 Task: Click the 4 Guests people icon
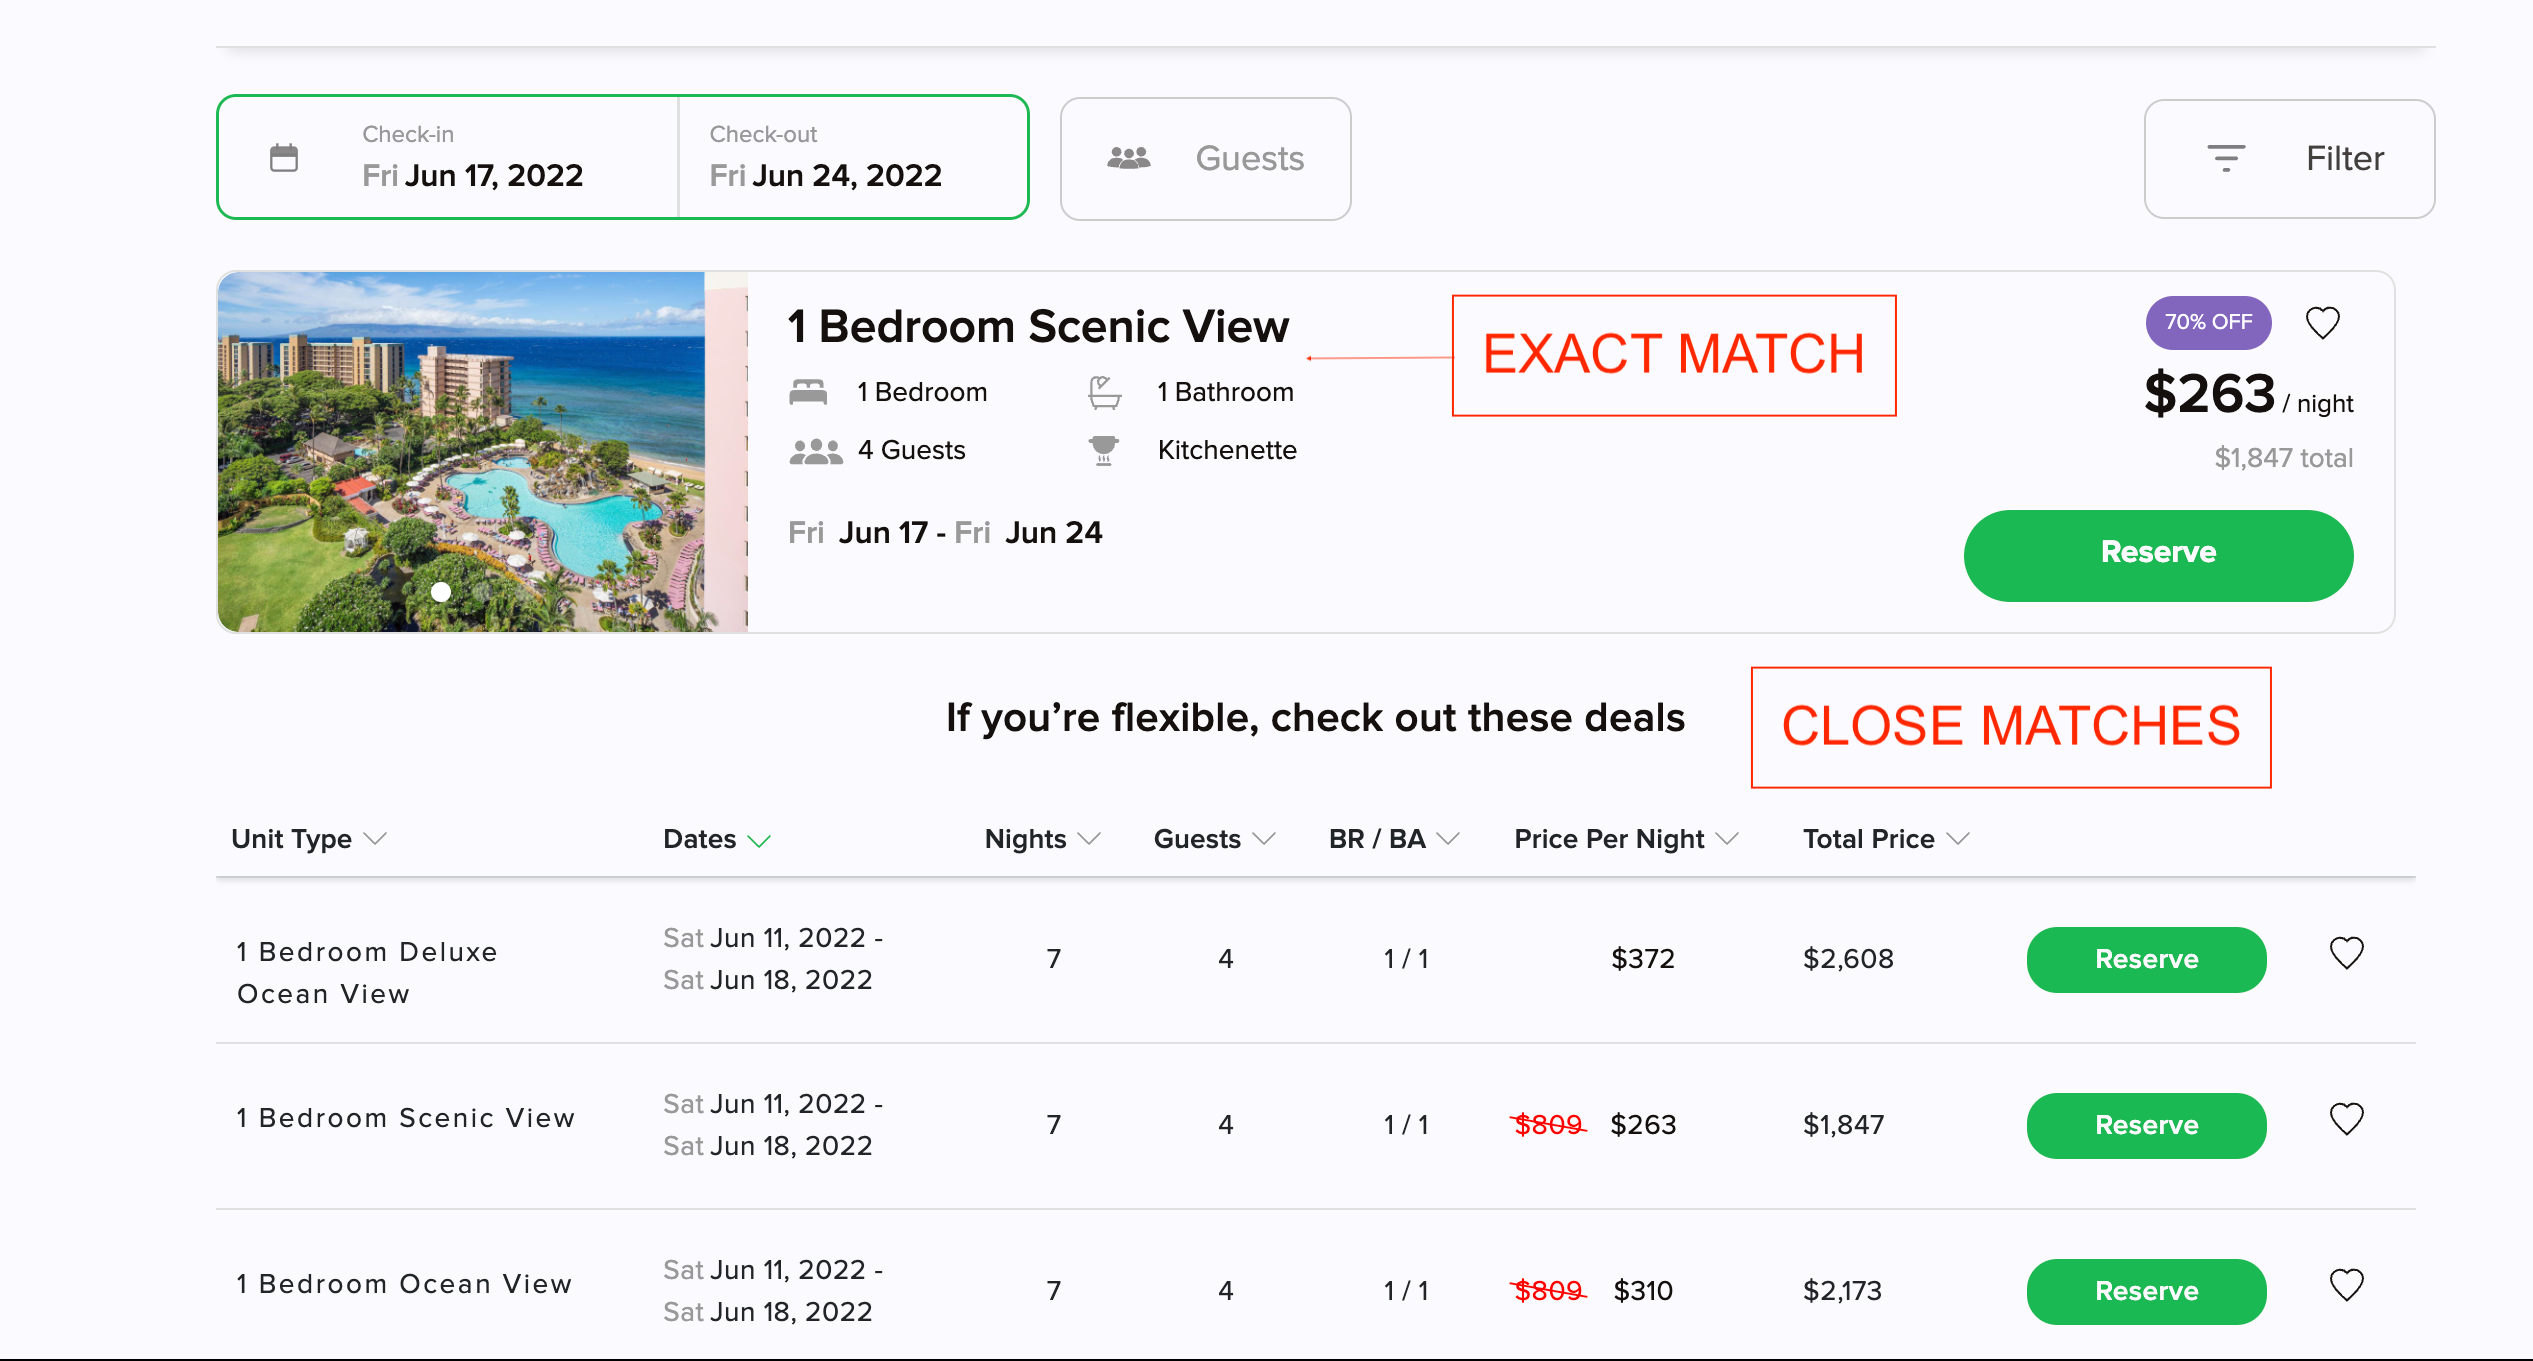pyautogui.click(x=816, y=451)
